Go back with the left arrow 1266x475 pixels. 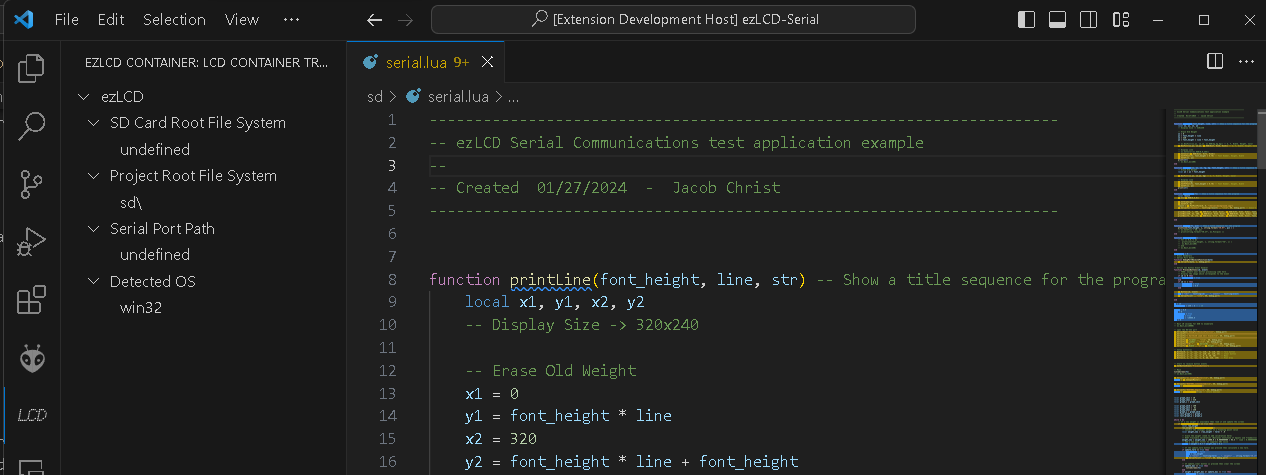click(x=374, y=20)
